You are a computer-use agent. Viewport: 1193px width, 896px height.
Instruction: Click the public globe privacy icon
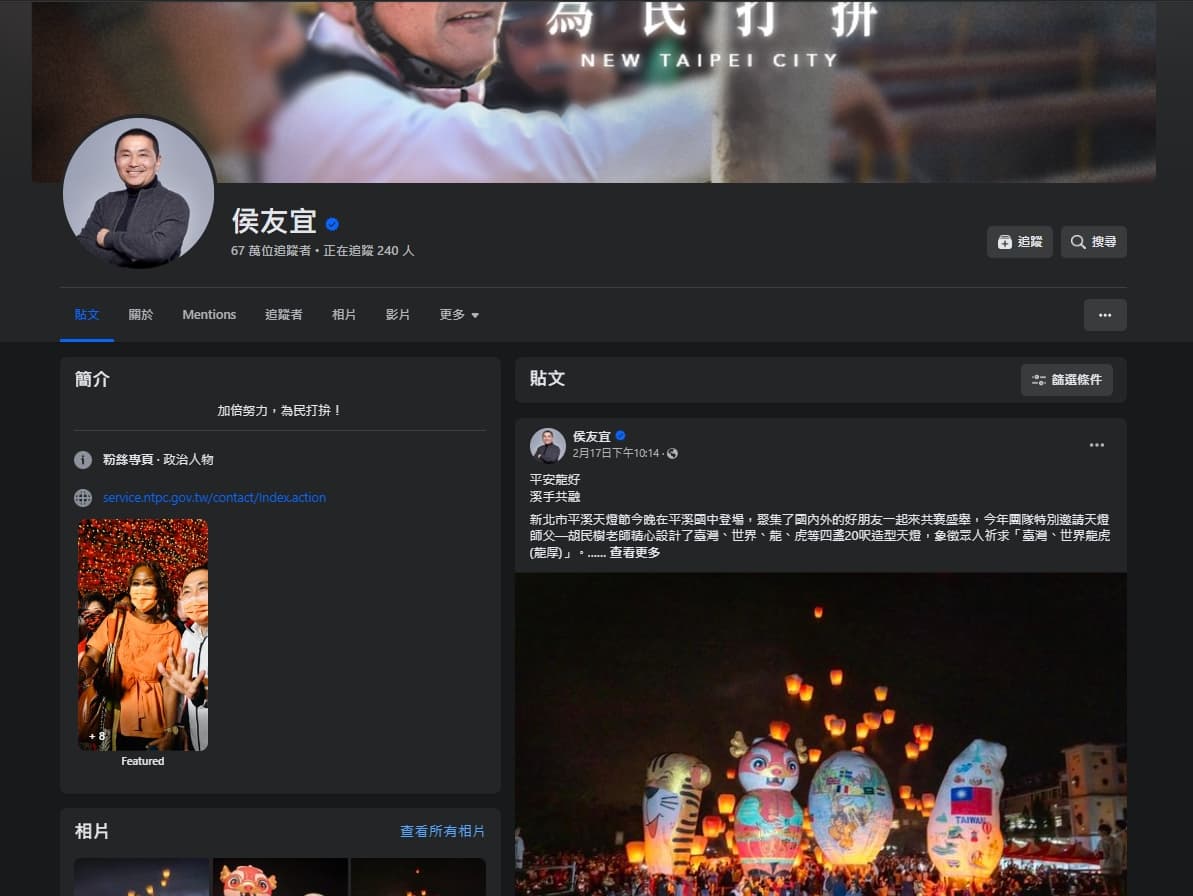(x=672, y=453)
